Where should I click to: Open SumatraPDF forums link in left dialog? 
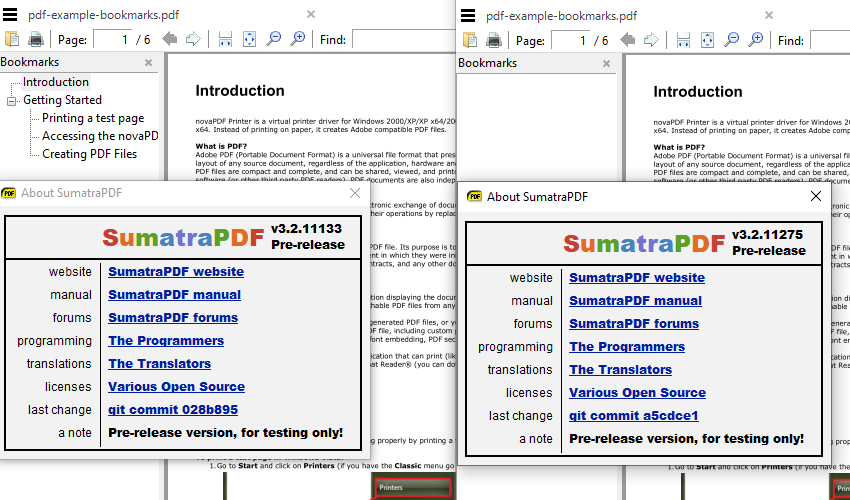[173, 318]
